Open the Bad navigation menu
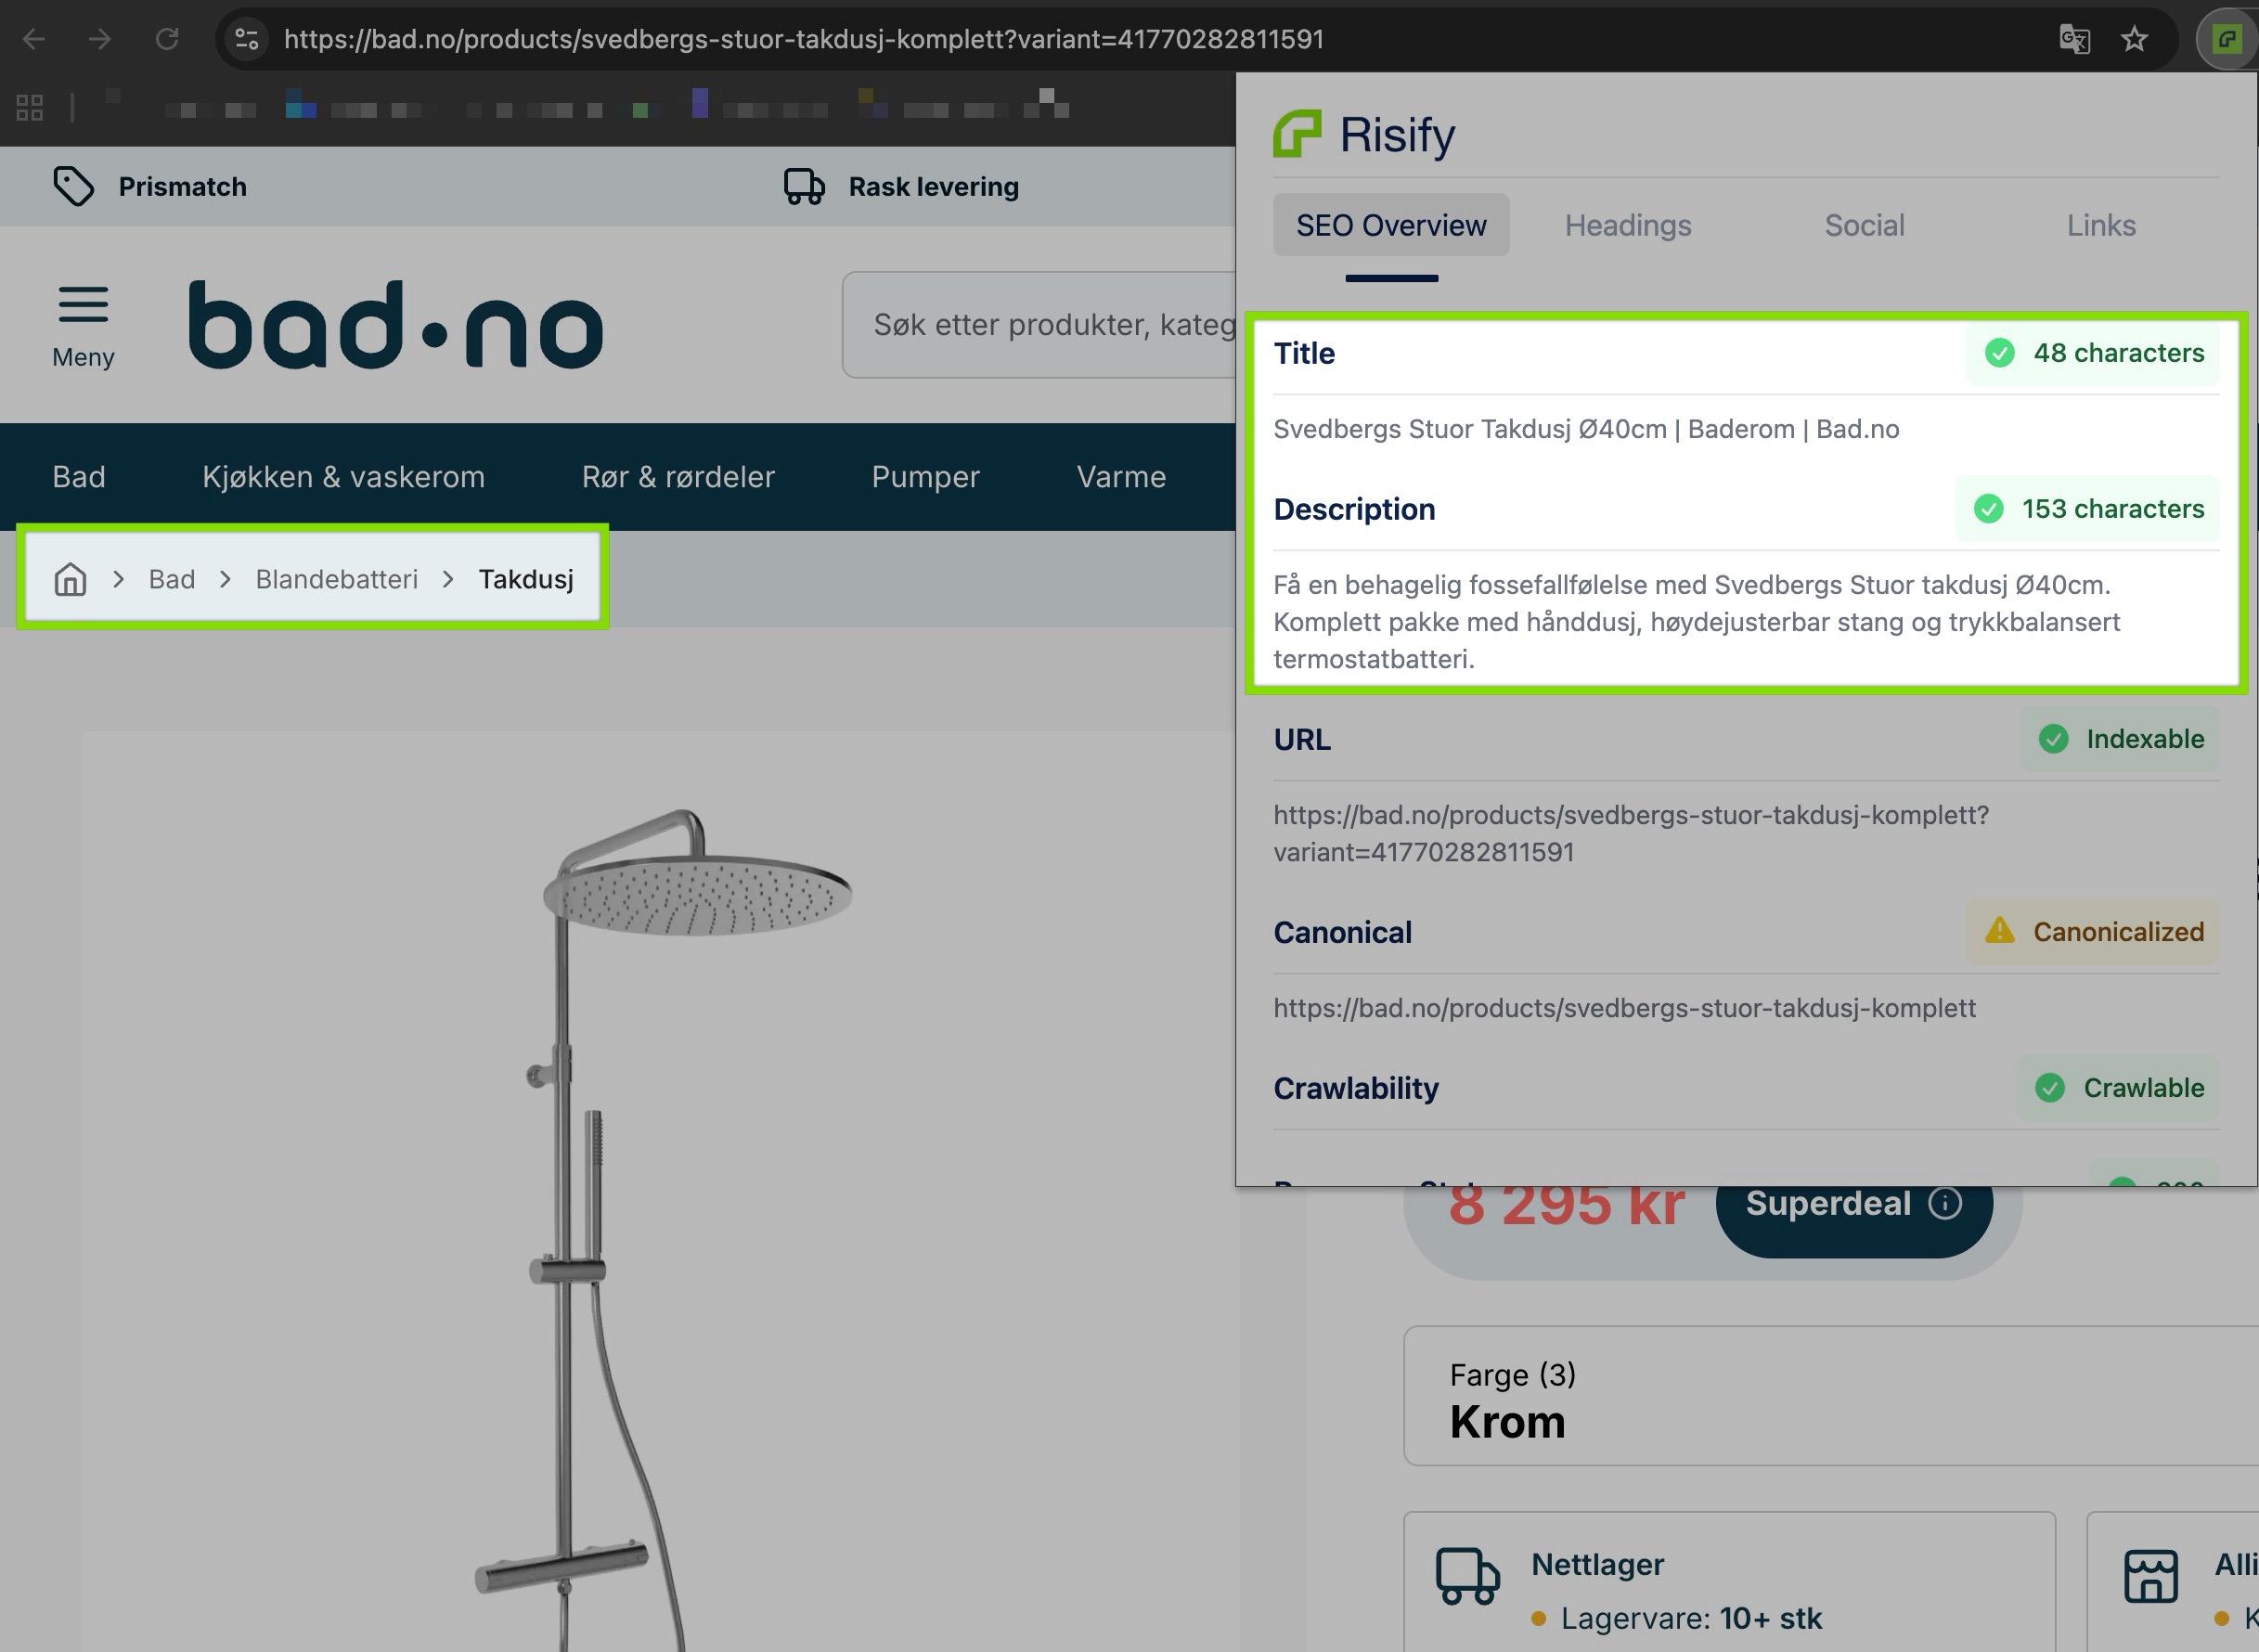This screenshot has width=2259, height=1652. click(x=79, y=477)
